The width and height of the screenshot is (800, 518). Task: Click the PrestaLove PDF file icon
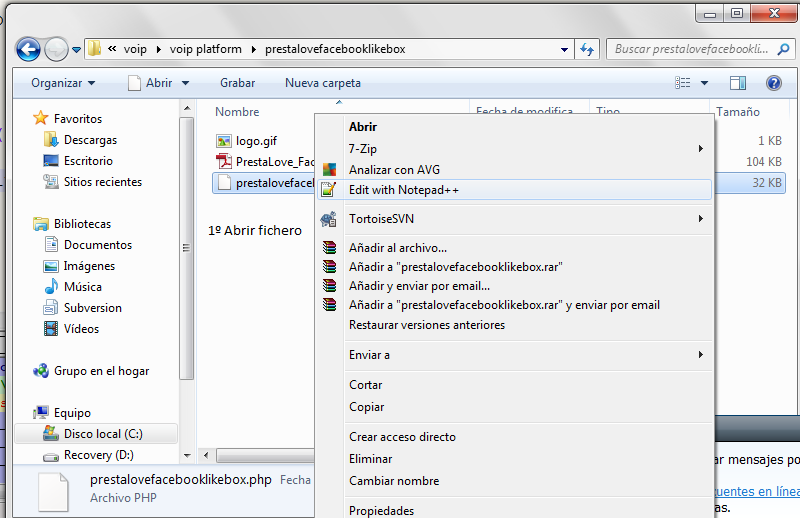pos(224,162)
